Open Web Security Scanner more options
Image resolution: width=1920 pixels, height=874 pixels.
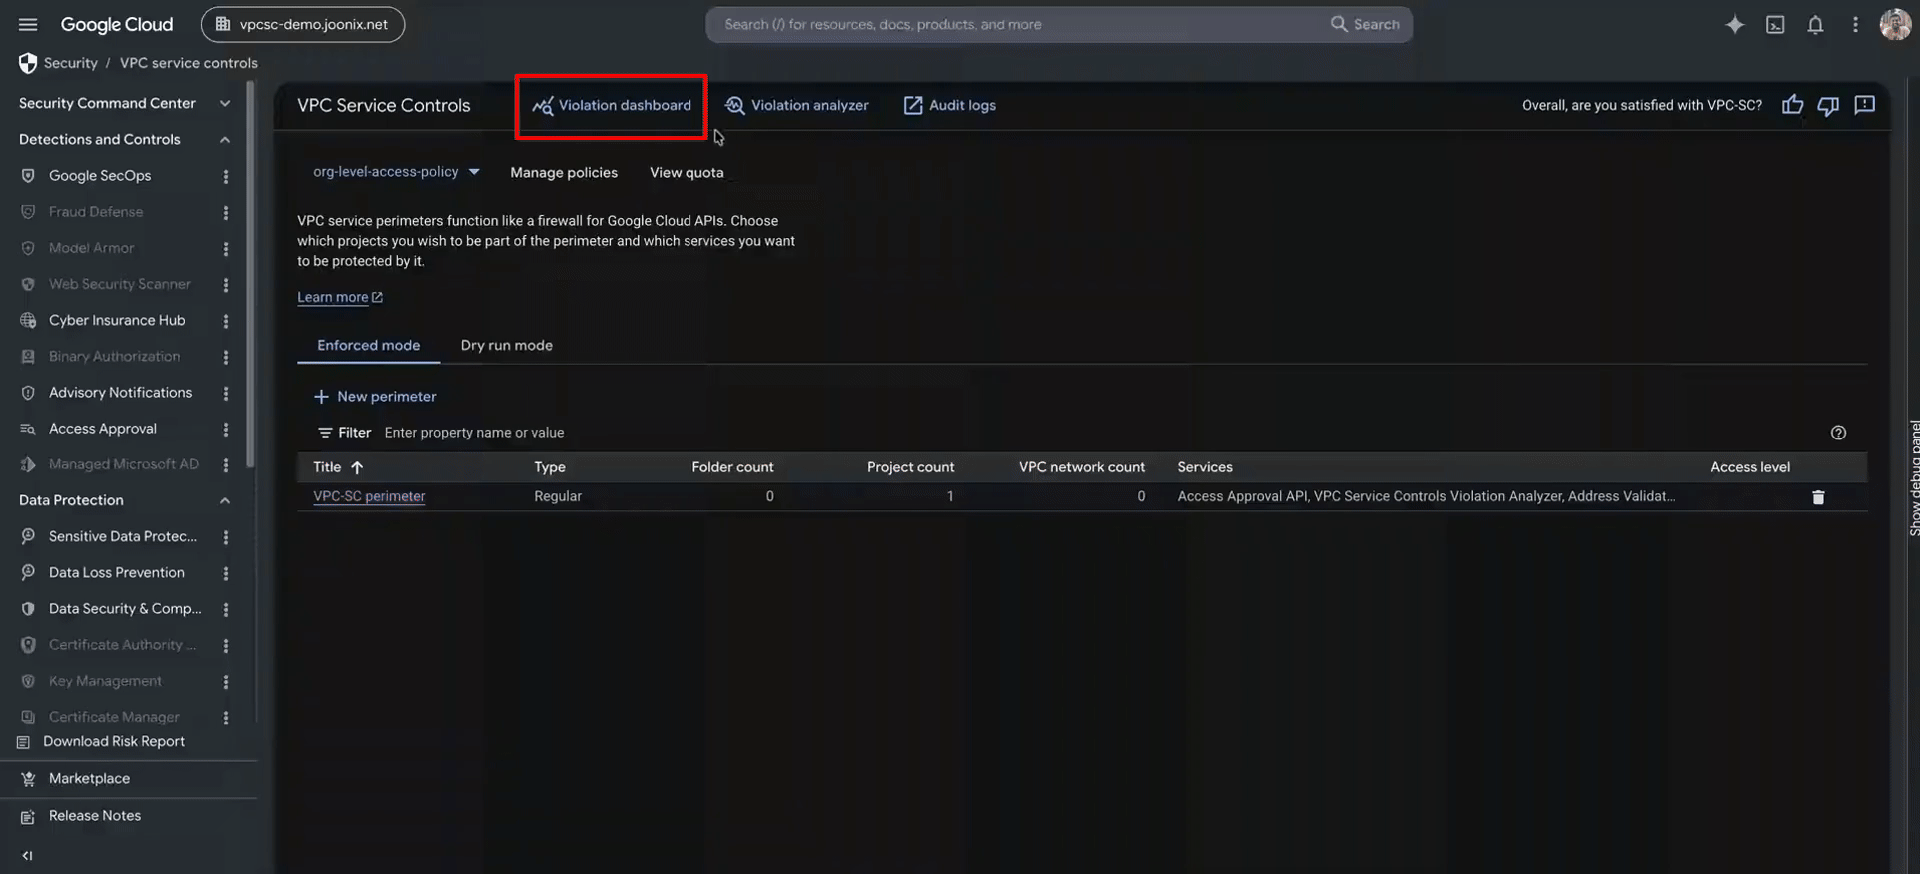pyautogui.click(x=226, y=285)
